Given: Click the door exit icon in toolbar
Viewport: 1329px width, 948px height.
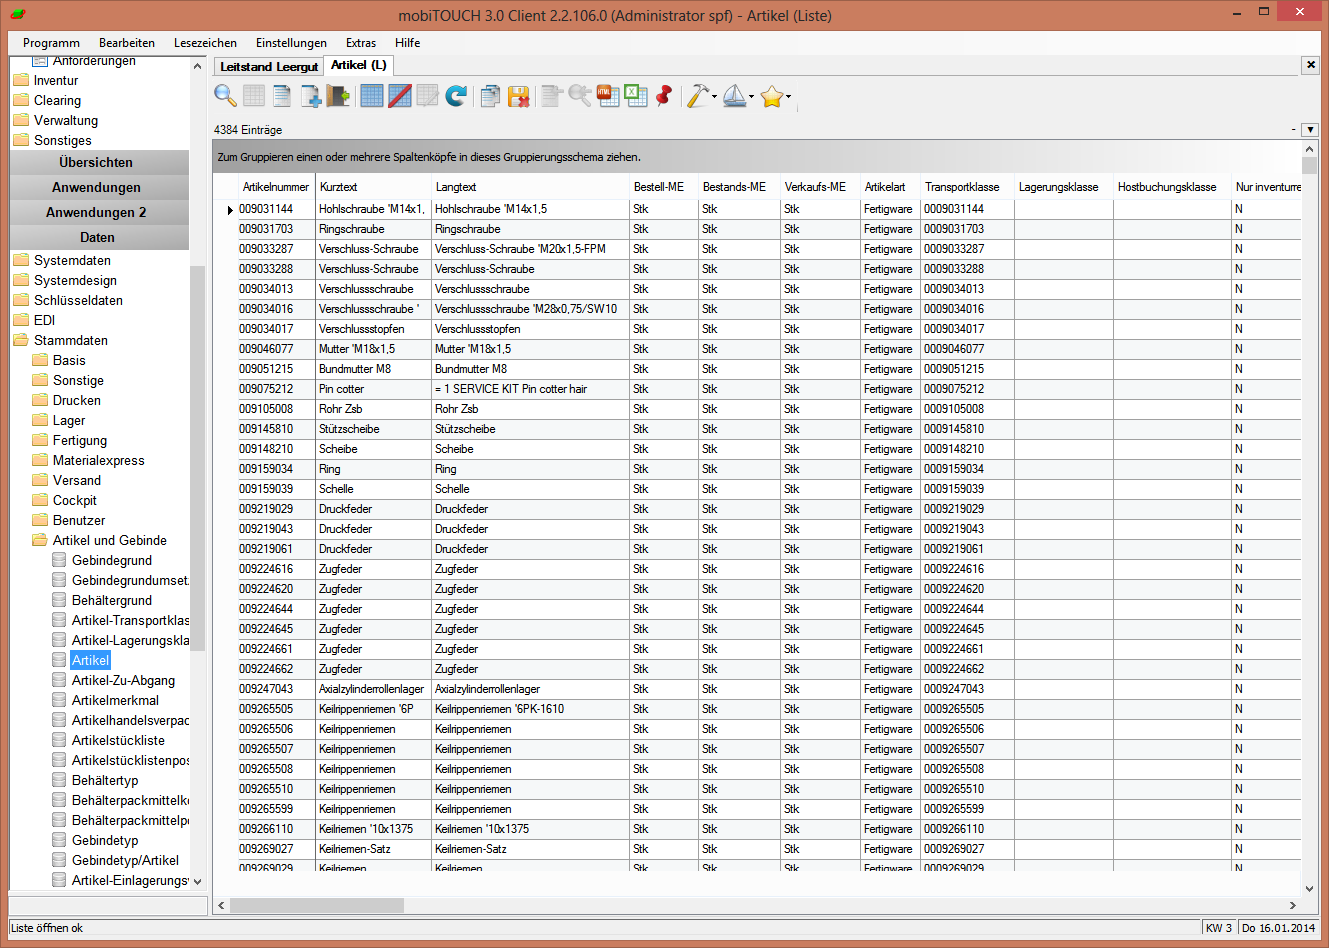Looking at the screenshot, I should tap(339, 96).
